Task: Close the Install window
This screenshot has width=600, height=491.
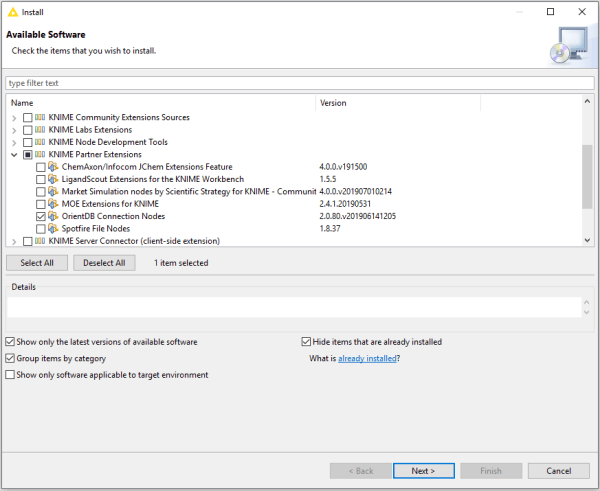Action: 582,12
